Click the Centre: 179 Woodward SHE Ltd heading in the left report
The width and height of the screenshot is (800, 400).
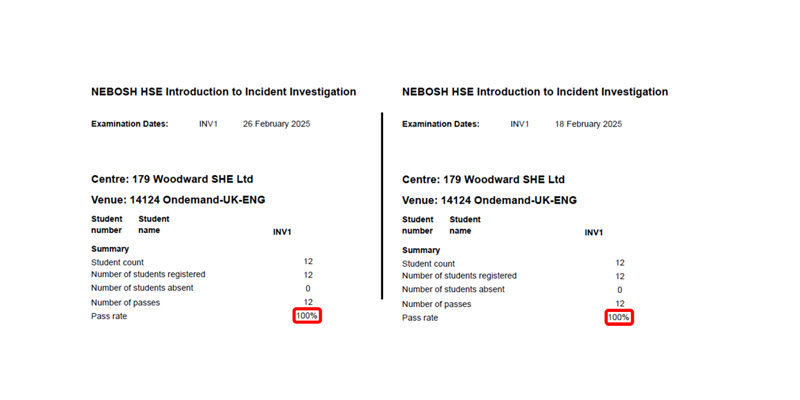point(171,180)
